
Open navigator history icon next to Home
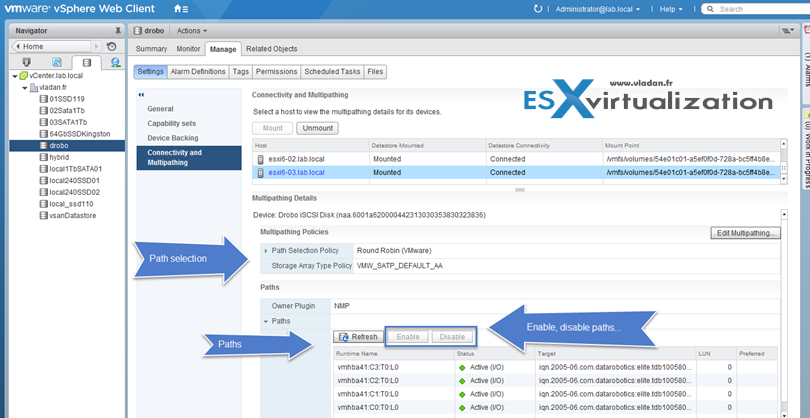pos(112,47)
